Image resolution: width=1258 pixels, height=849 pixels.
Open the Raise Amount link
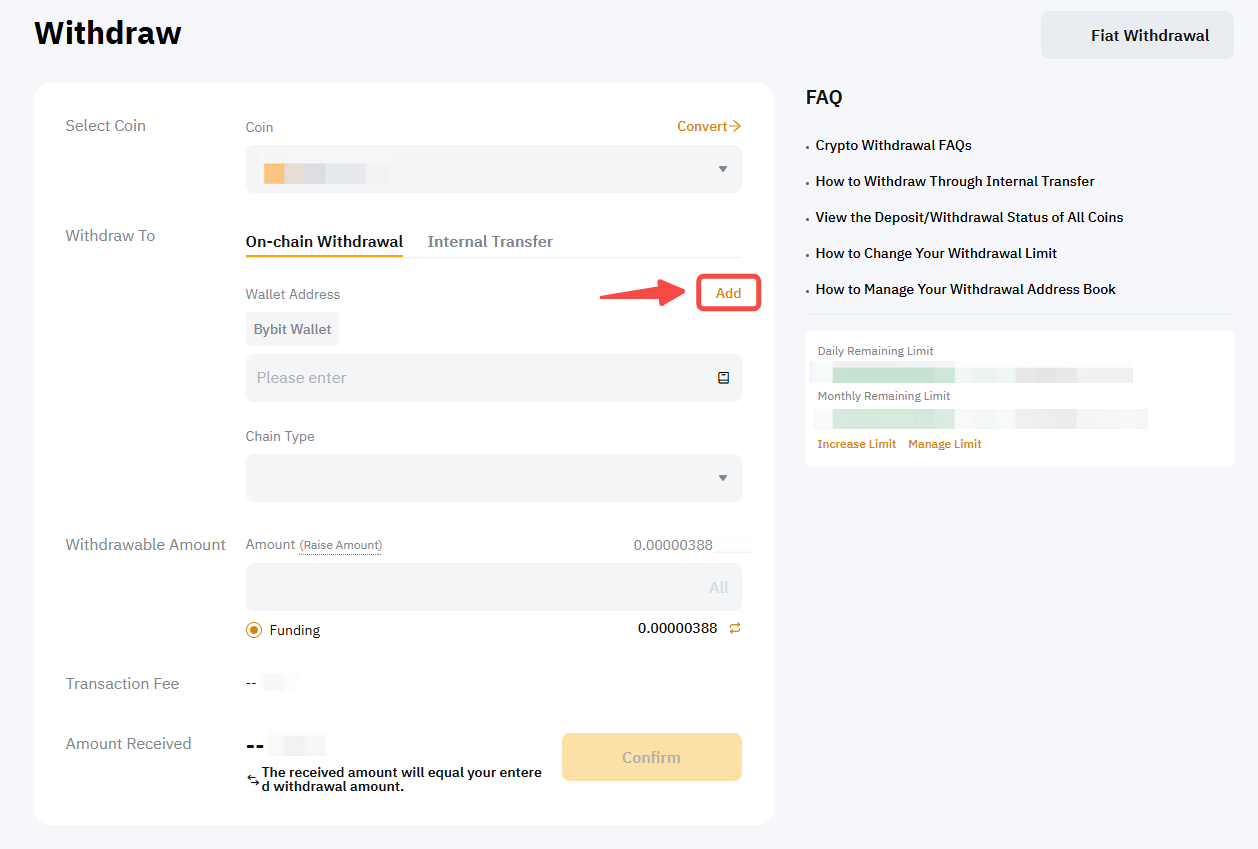(x=341, y=545)
